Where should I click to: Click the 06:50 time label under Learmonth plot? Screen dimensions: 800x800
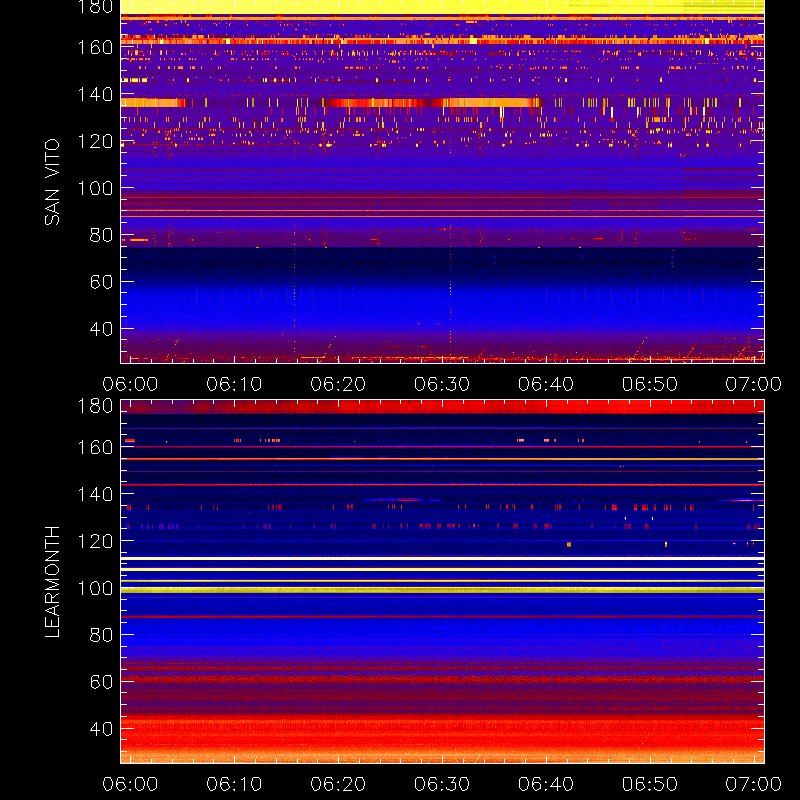(x=650, y=784)
